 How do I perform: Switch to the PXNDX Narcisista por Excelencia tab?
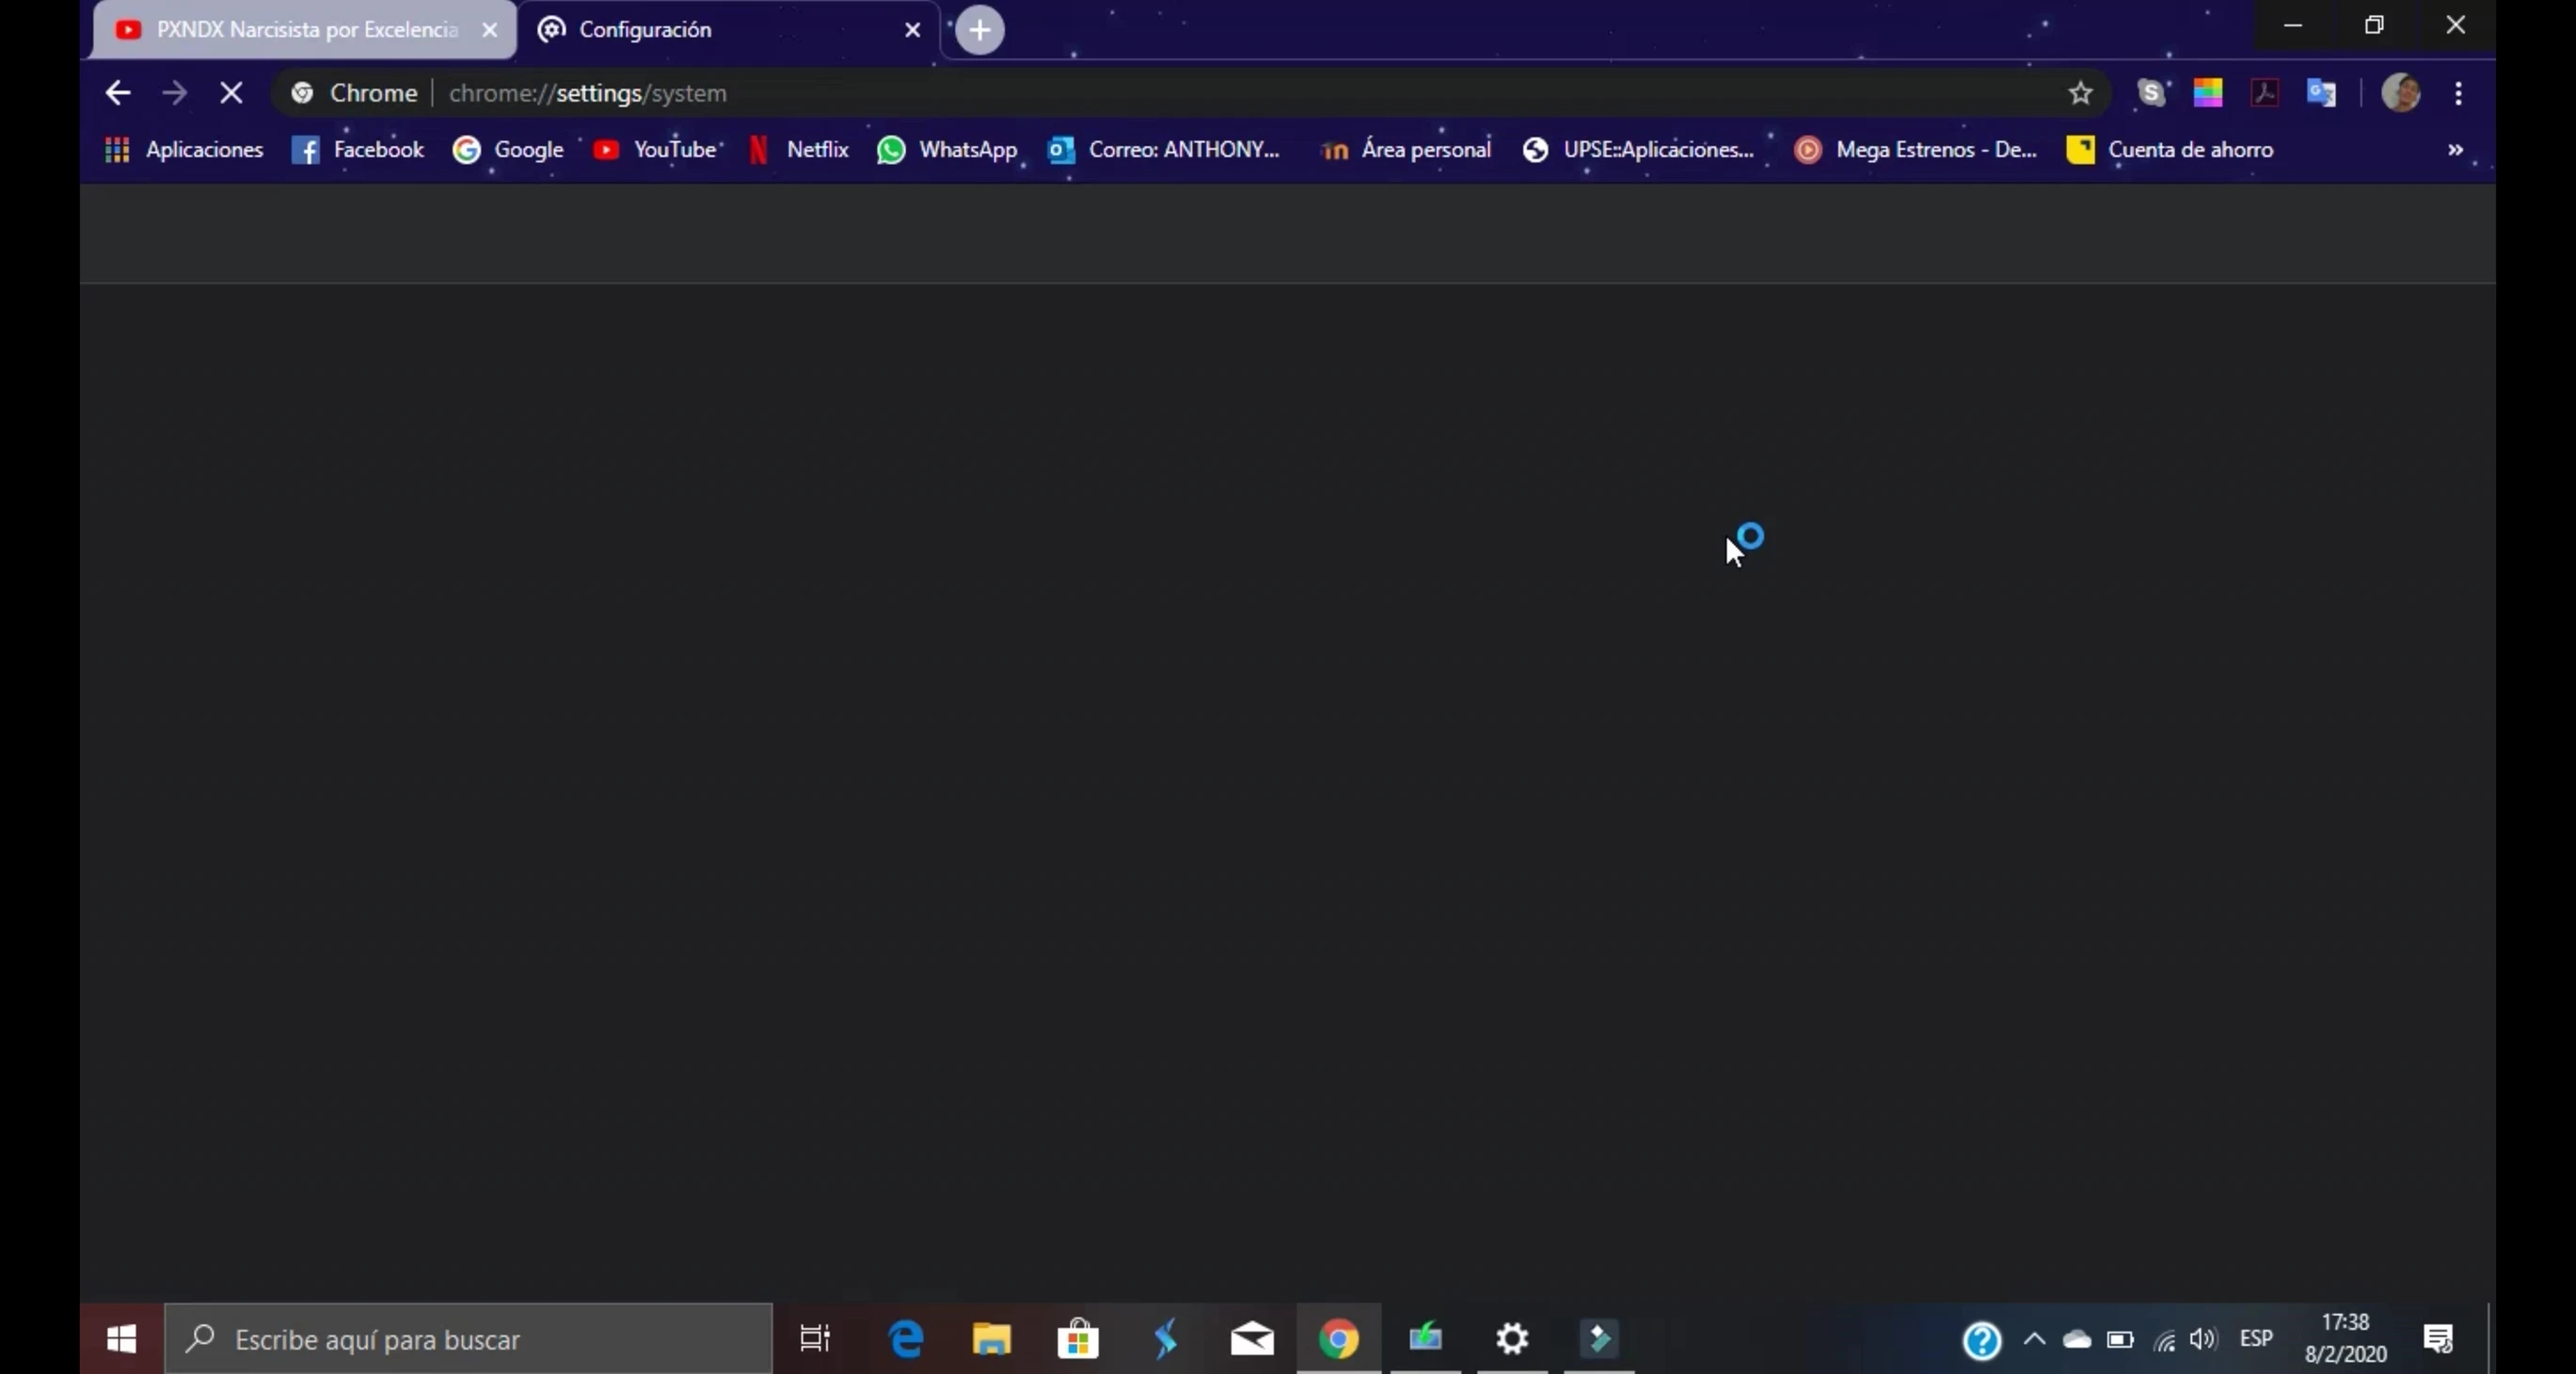306,30
